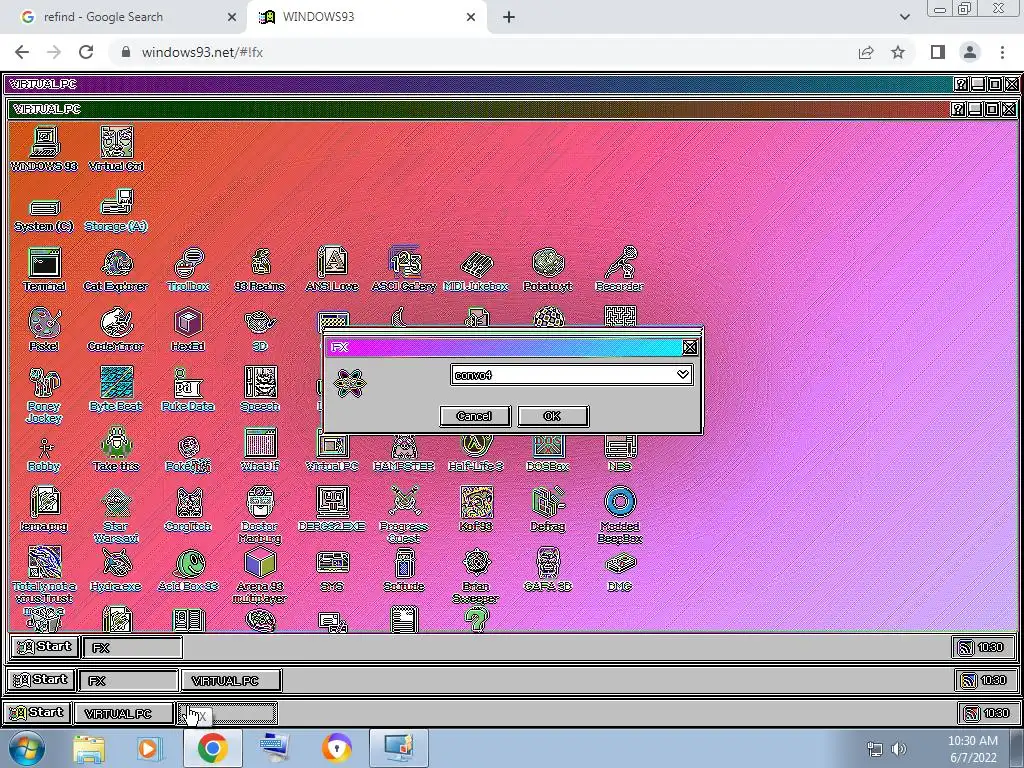Launch Poney Jockey game icon

pos(44,394)
